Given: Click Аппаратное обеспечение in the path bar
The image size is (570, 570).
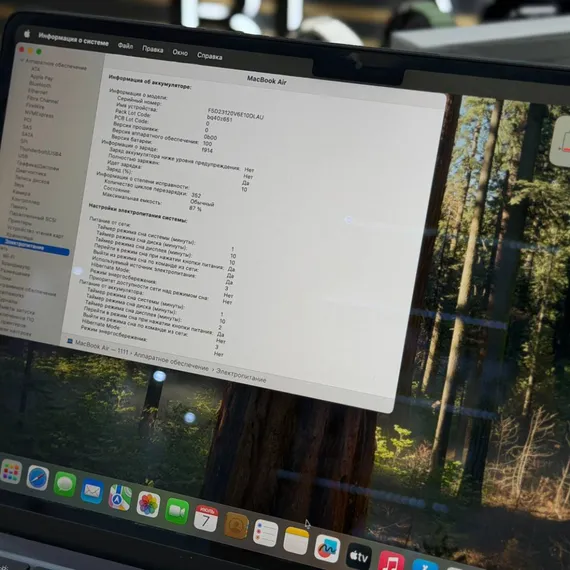Looking at the screenshot, I should coord(171,362).
